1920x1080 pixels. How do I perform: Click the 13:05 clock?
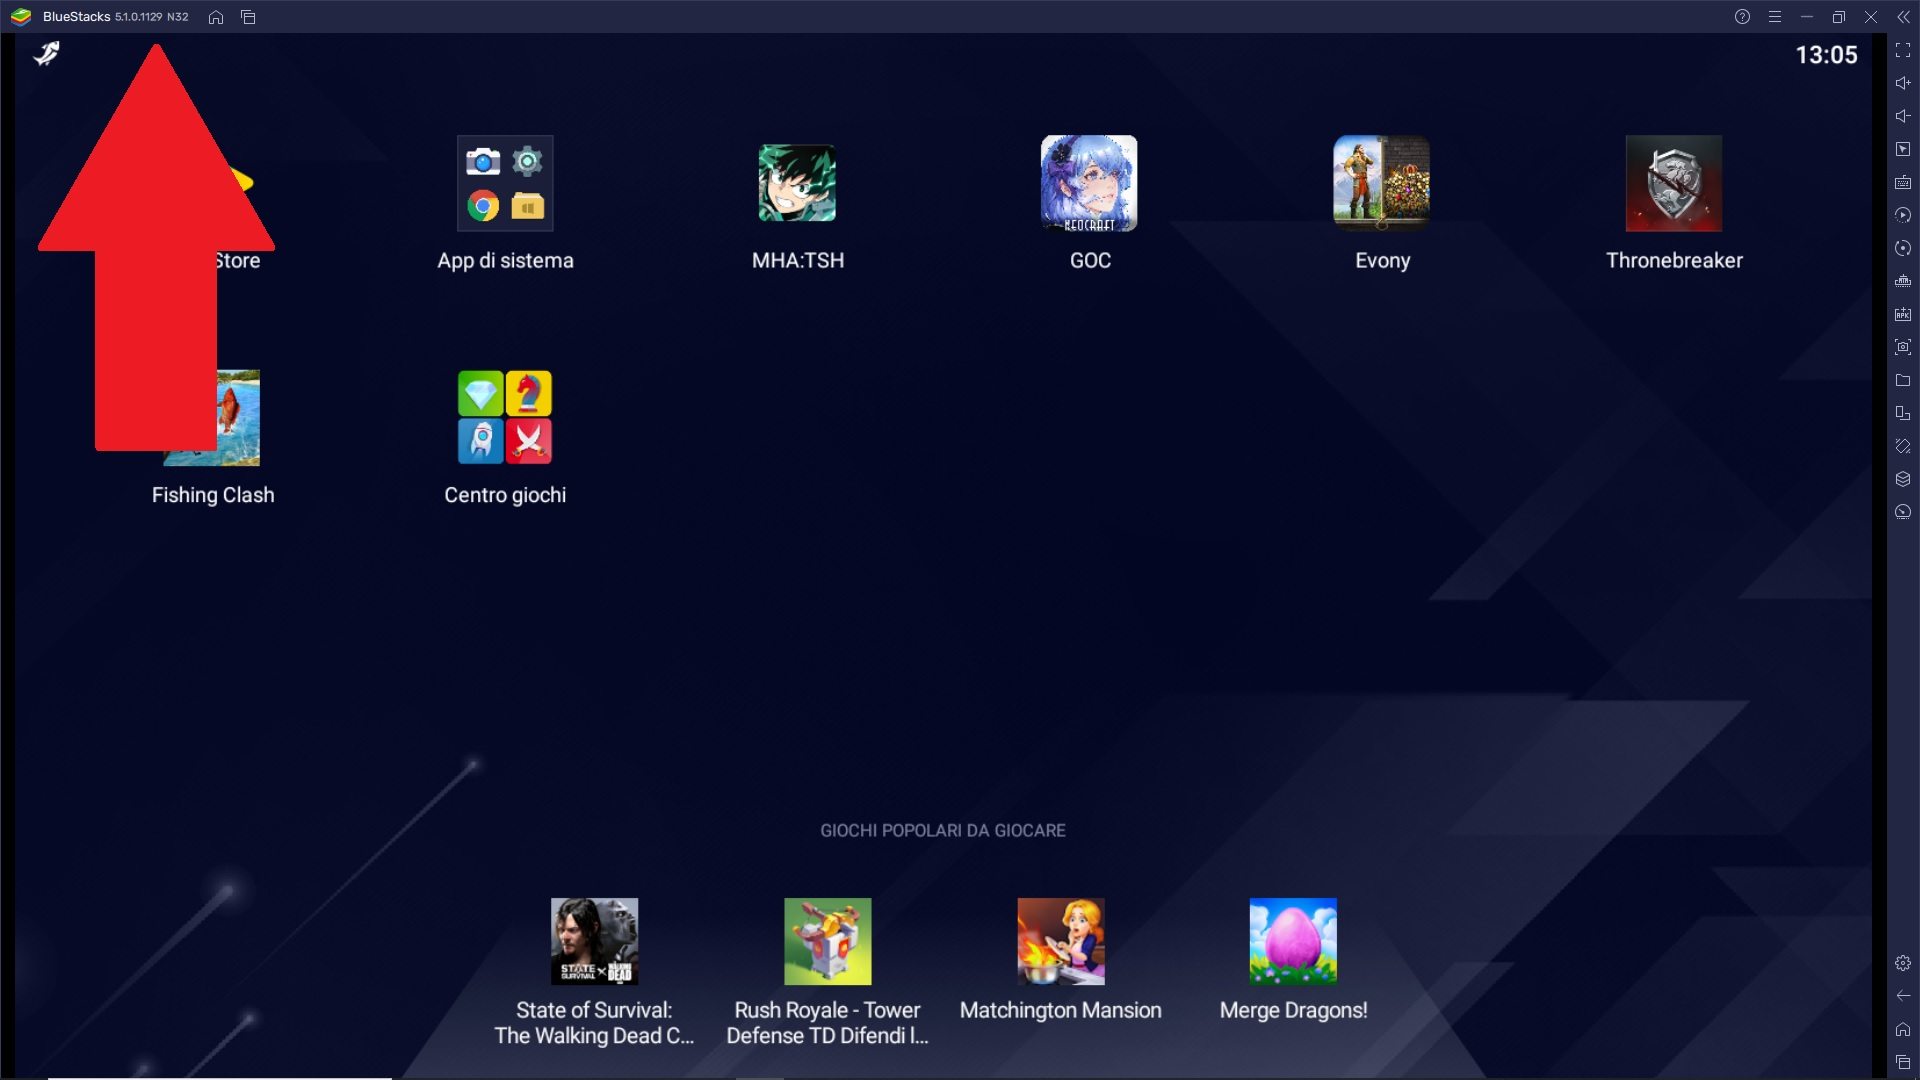[x=1826, y=55]
